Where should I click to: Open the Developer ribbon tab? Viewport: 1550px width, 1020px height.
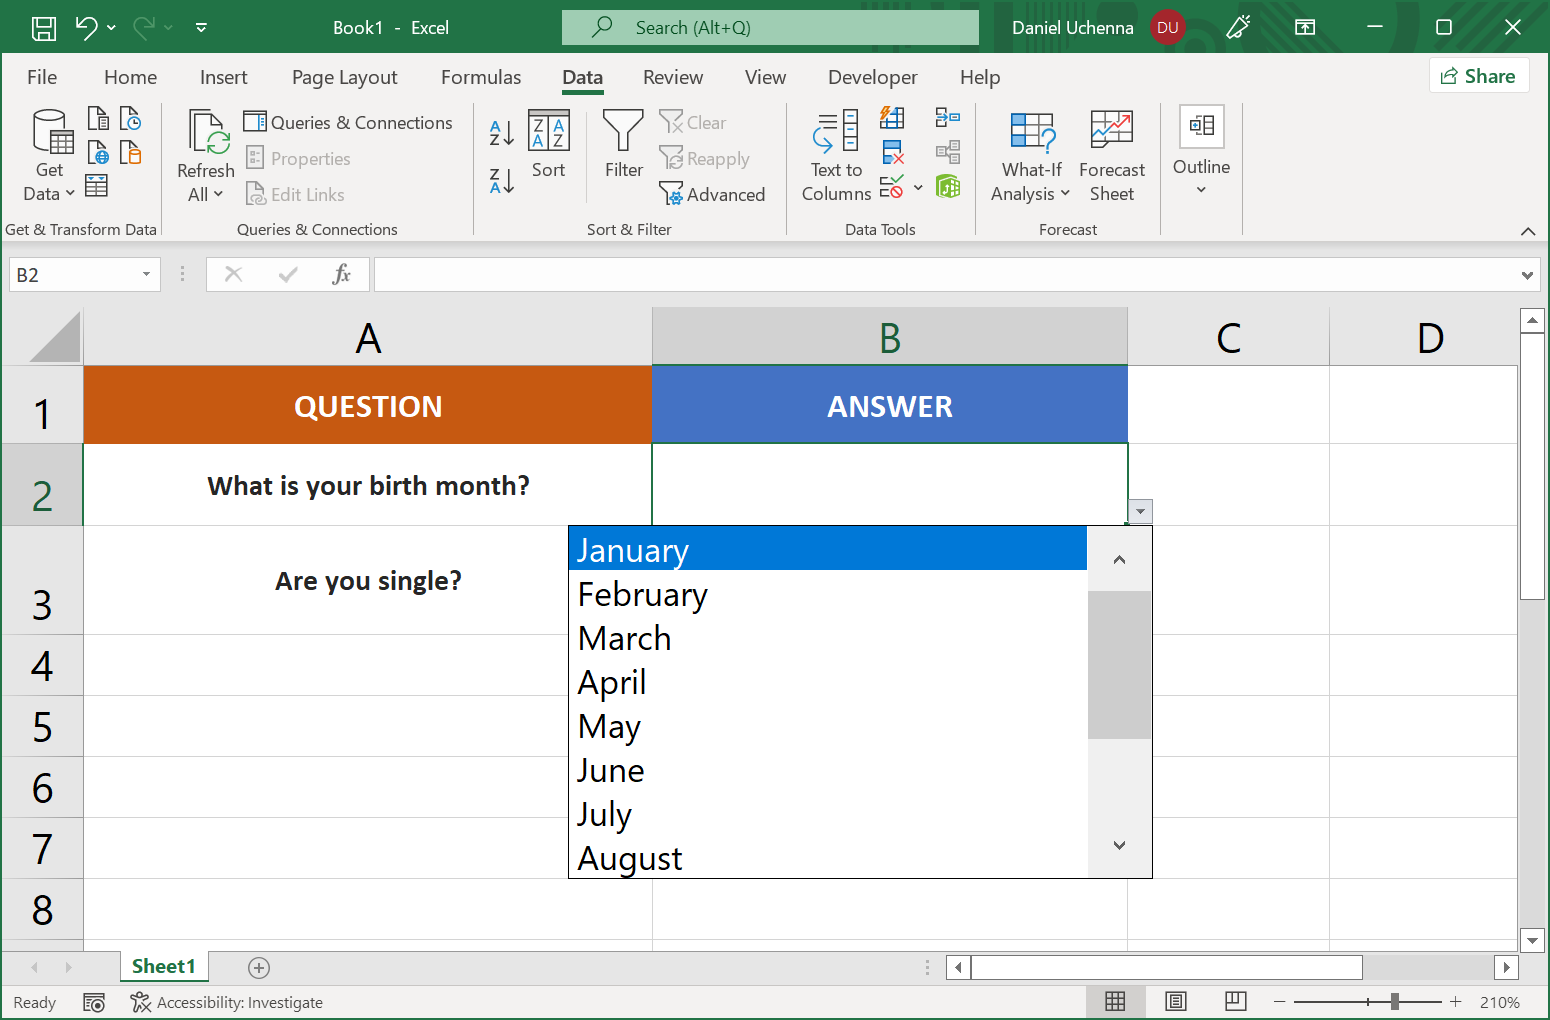872,77
